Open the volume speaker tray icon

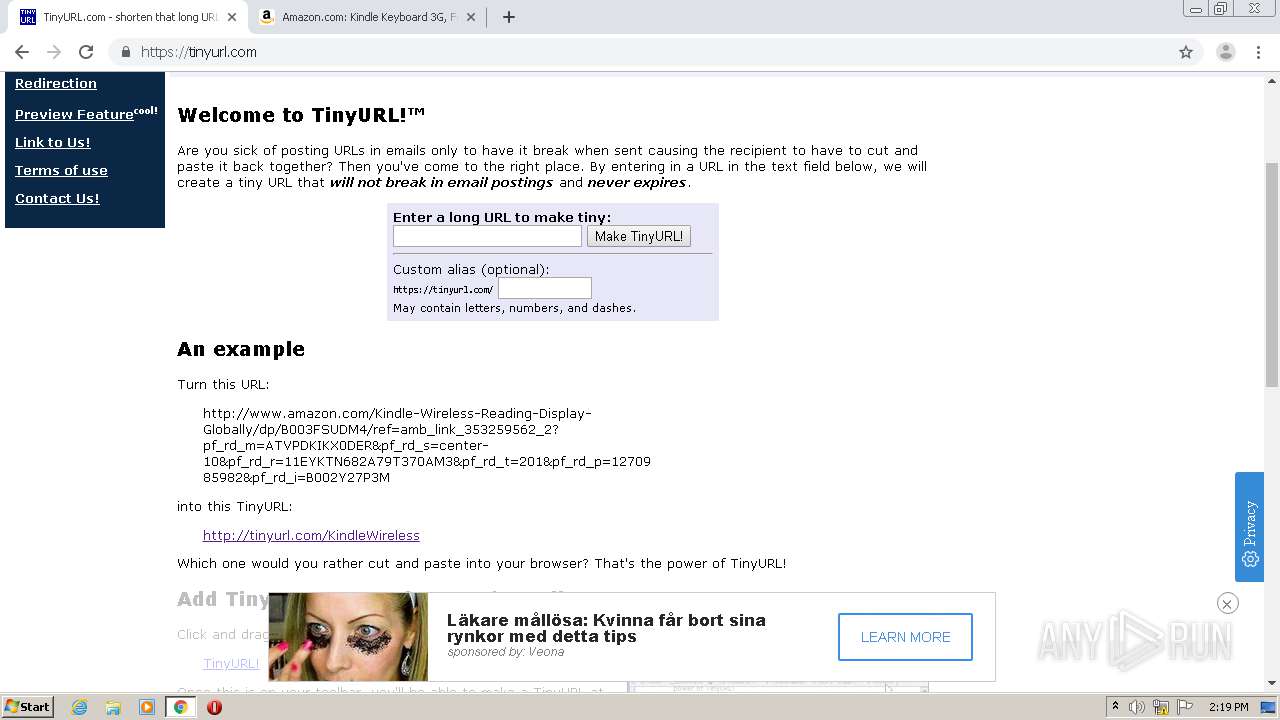click(1138, 707)
